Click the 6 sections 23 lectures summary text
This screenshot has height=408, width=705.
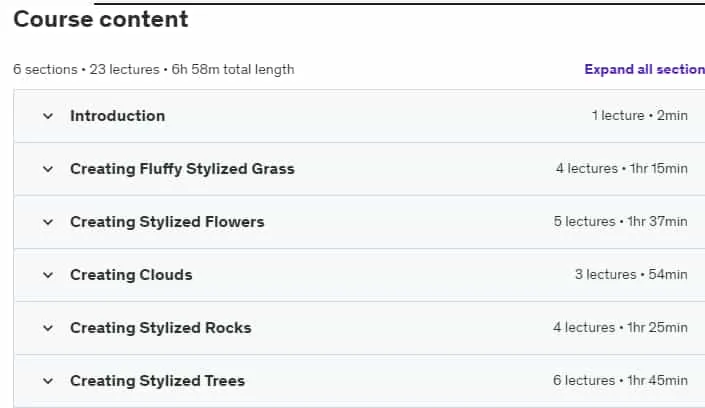click(154, 70)
